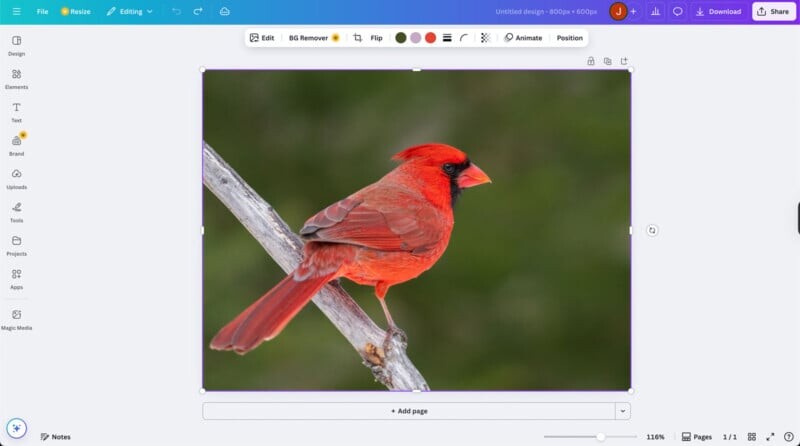Click the zoom slider handle
Image resolution: width=800 pixels, height=446 pixels.
pyautogui.click(x=600, y=437)
